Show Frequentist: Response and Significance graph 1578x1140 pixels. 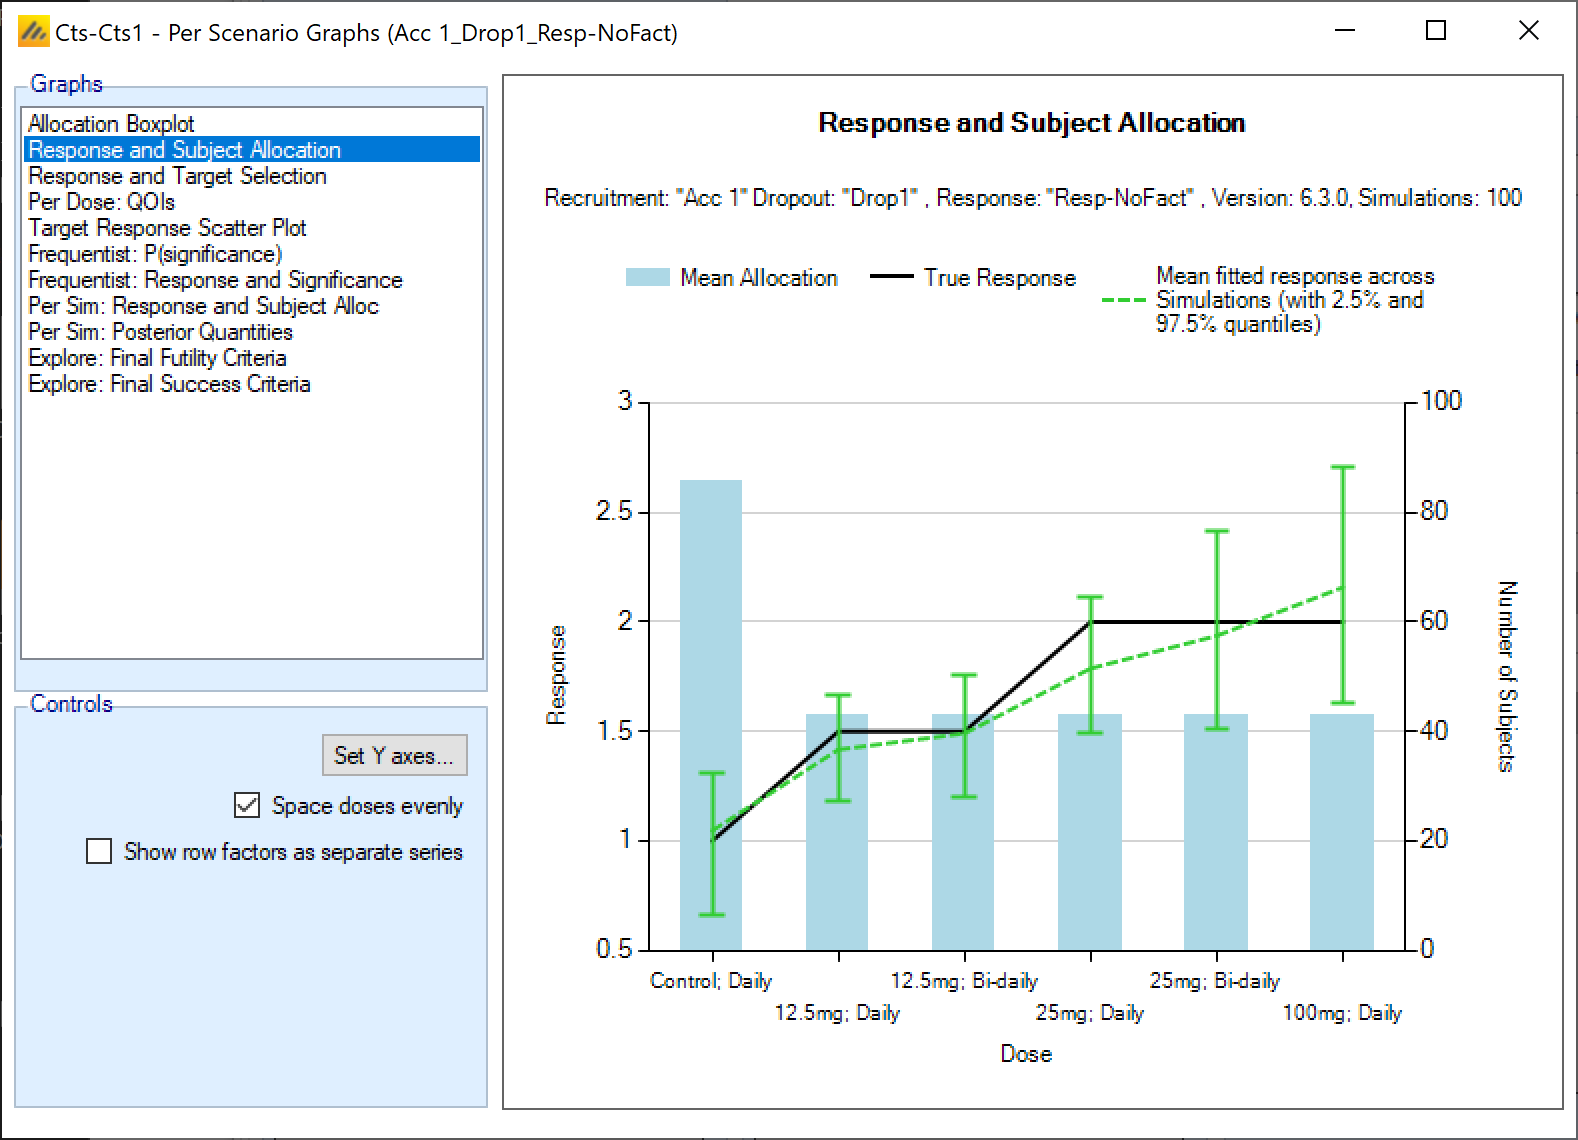click(215, 280)
